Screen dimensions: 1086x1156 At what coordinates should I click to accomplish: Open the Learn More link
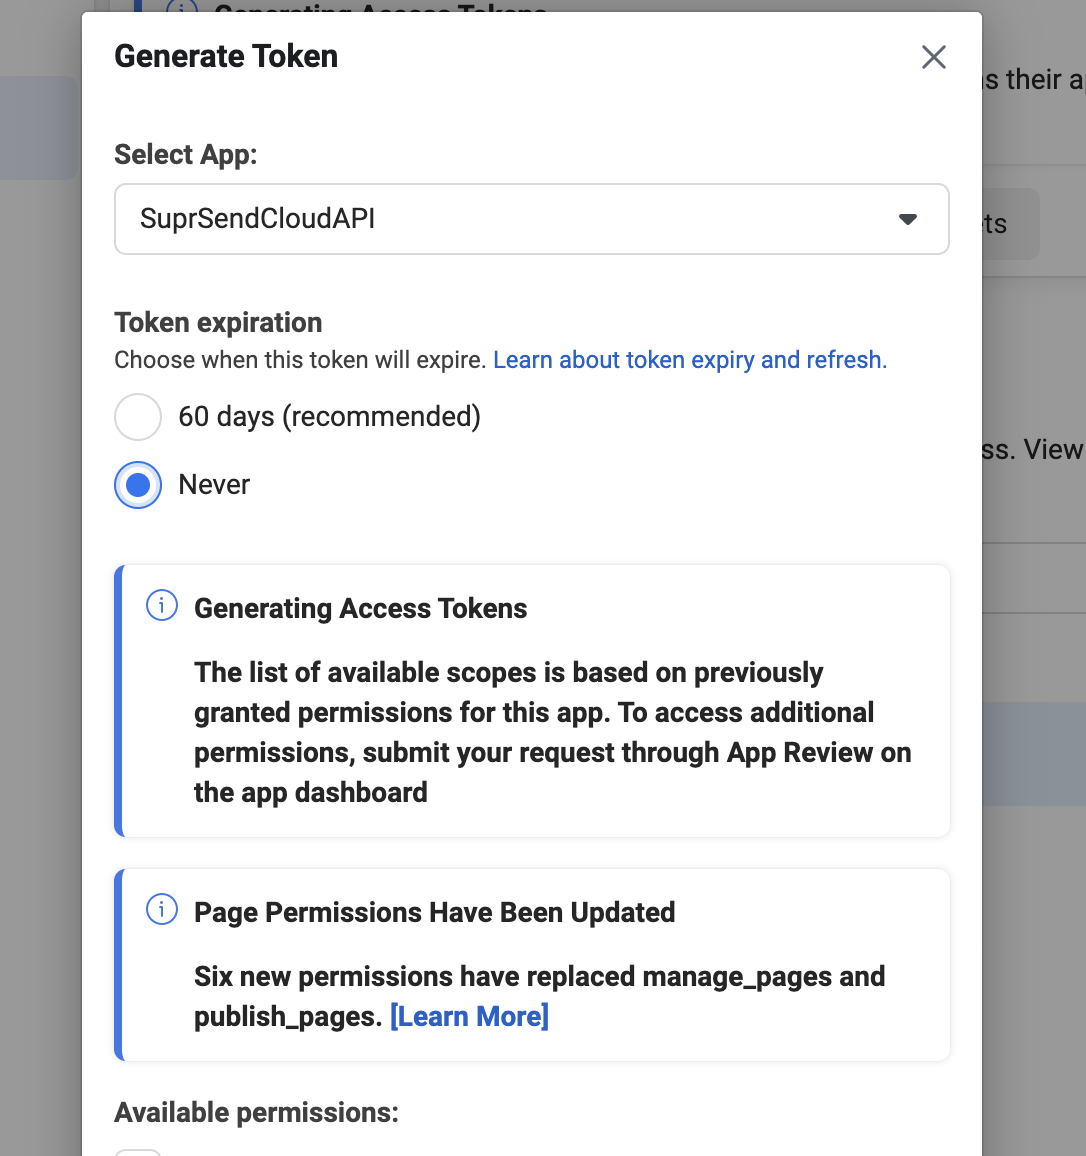[x=469, y=1016]
